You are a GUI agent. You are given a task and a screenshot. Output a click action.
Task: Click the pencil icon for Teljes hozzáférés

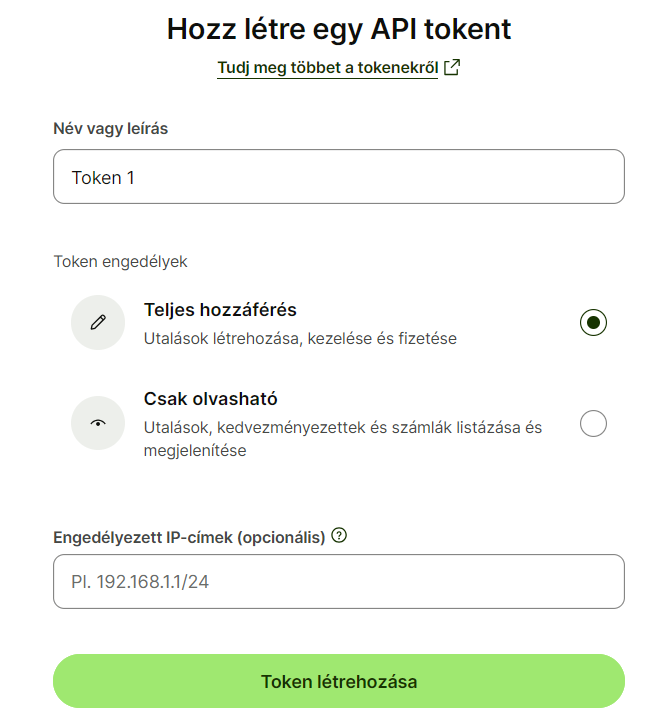coord(98,322)
